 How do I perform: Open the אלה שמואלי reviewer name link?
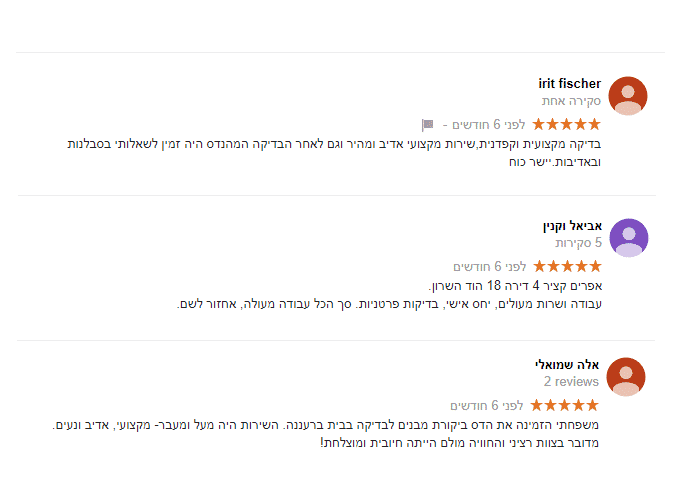pyautogui.click(x=568, y=365)
